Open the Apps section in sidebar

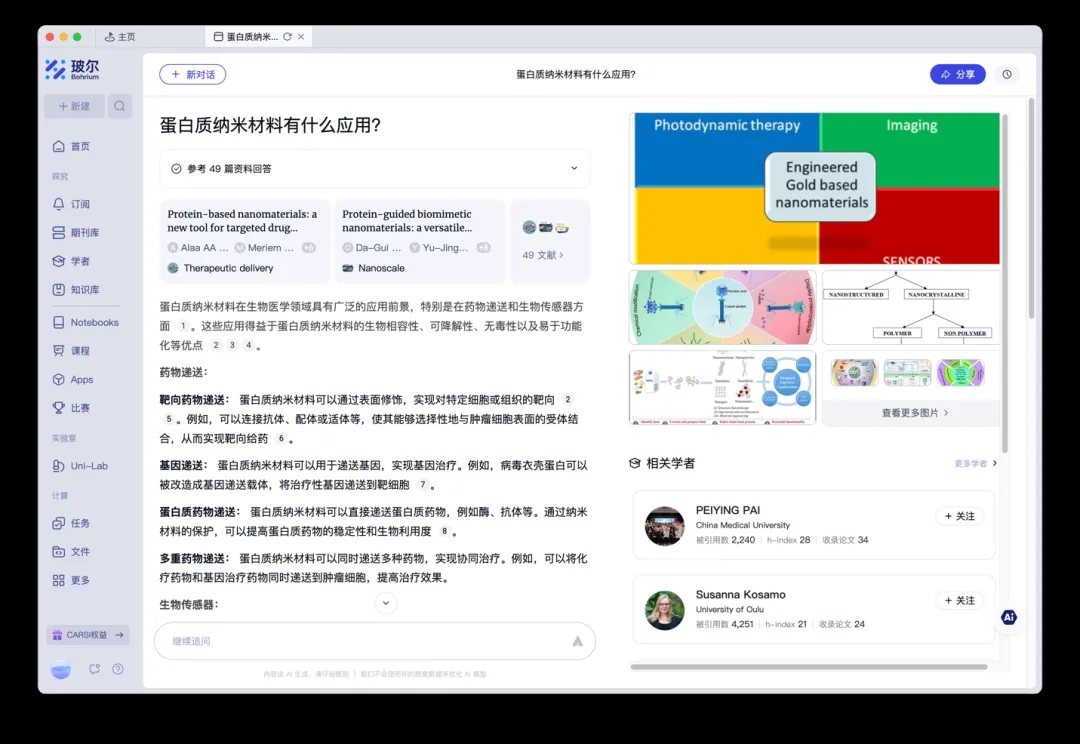(81, 379)
